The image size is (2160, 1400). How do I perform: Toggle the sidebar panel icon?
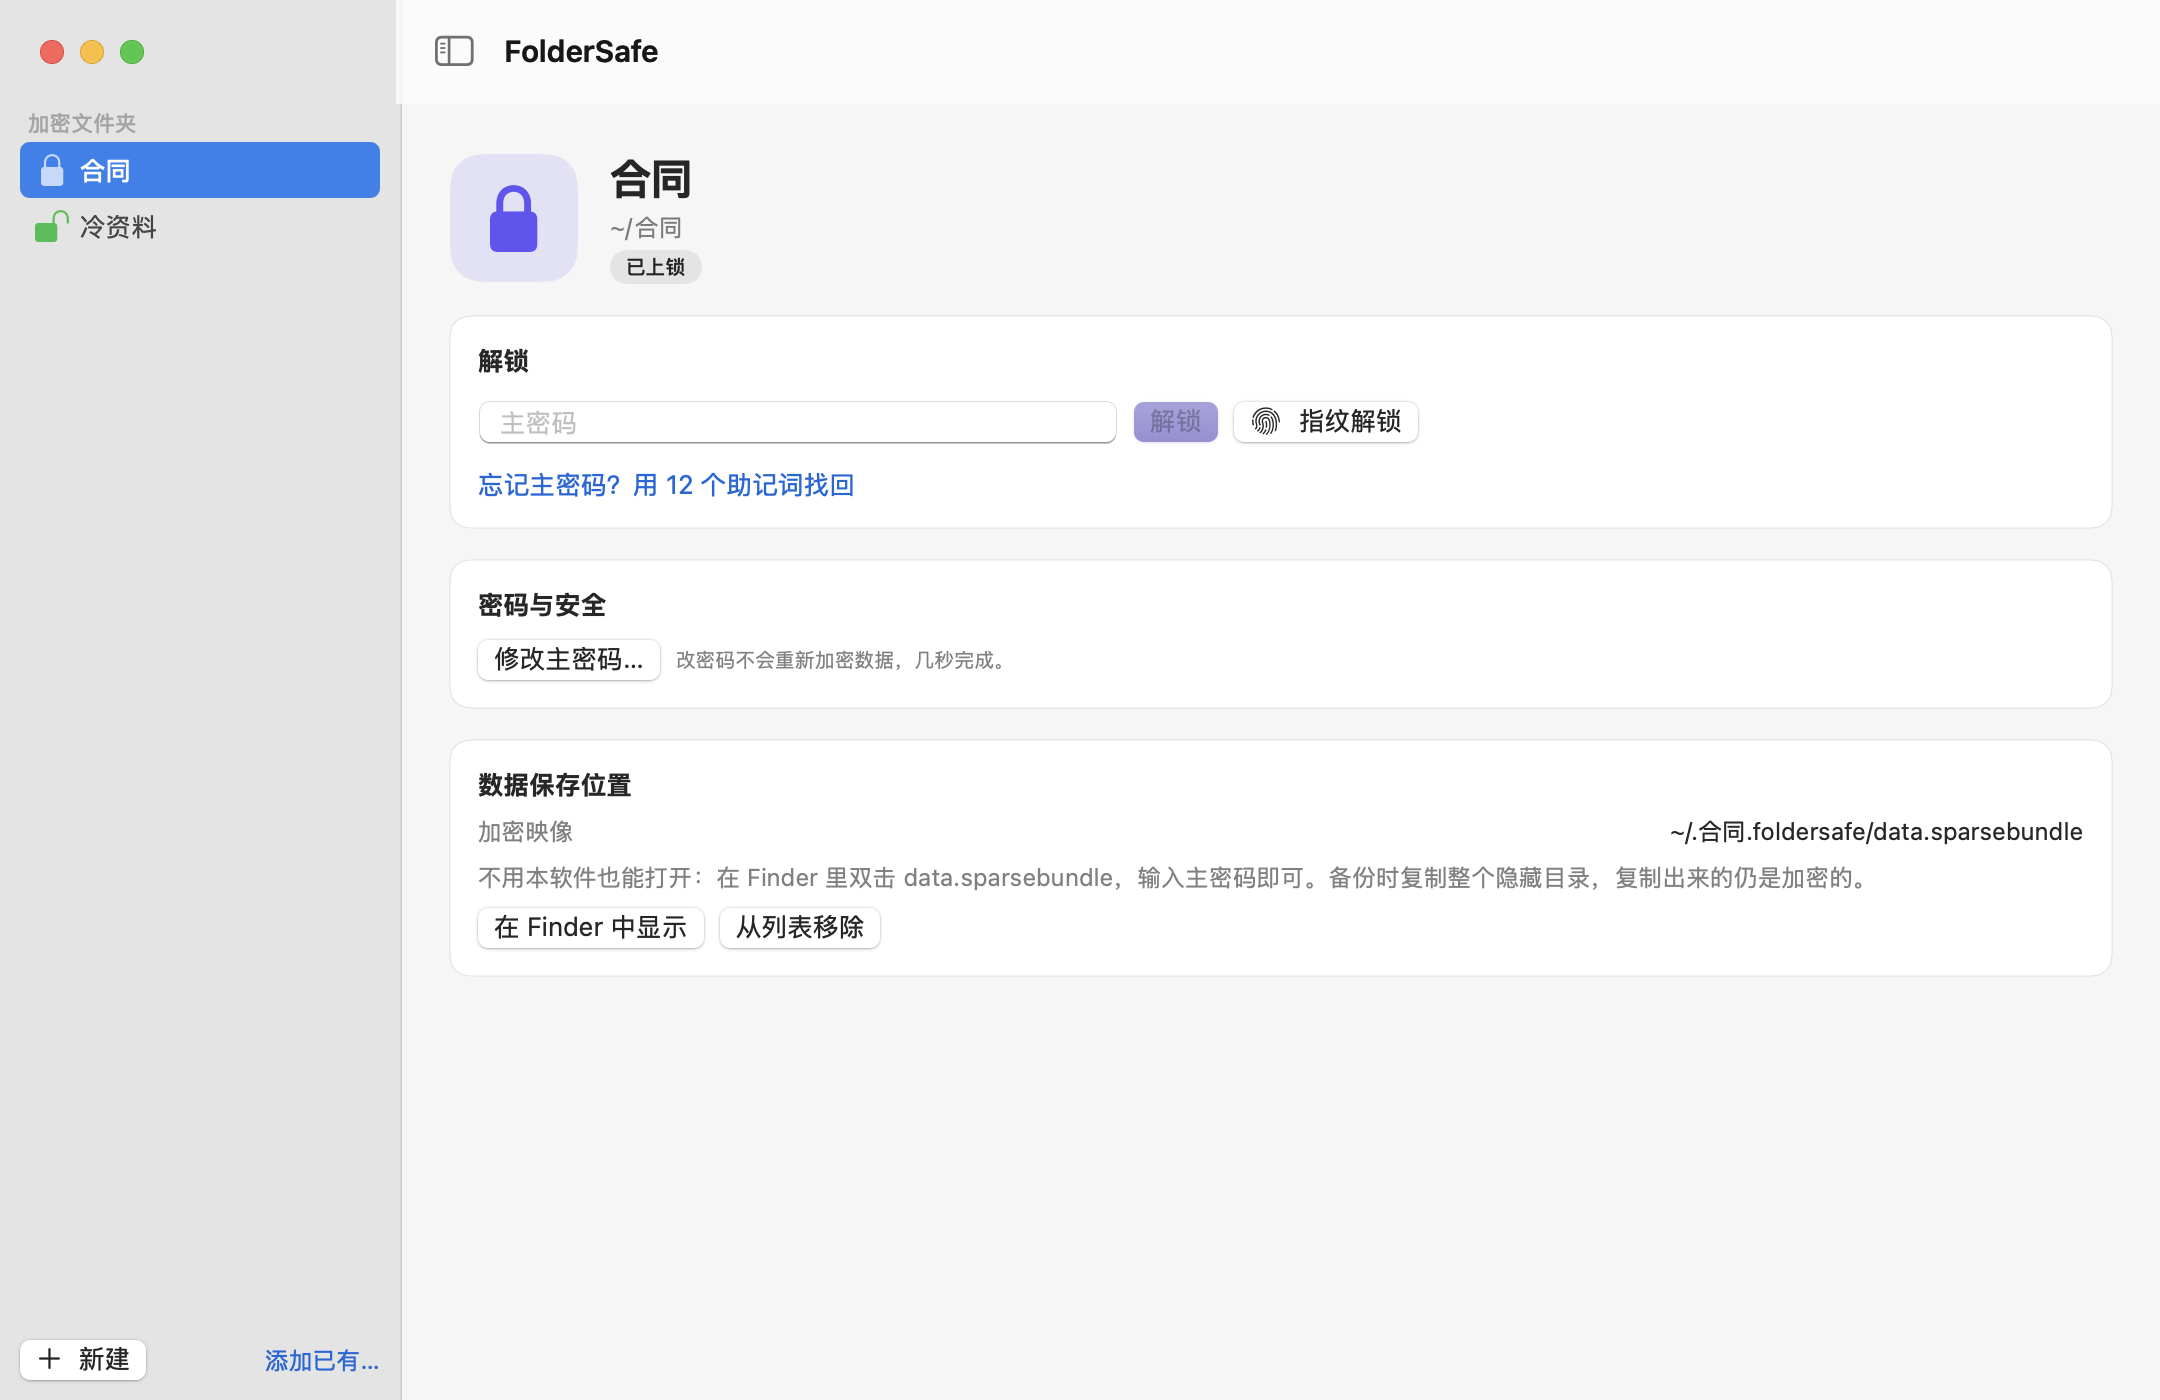tap(454, 51)
